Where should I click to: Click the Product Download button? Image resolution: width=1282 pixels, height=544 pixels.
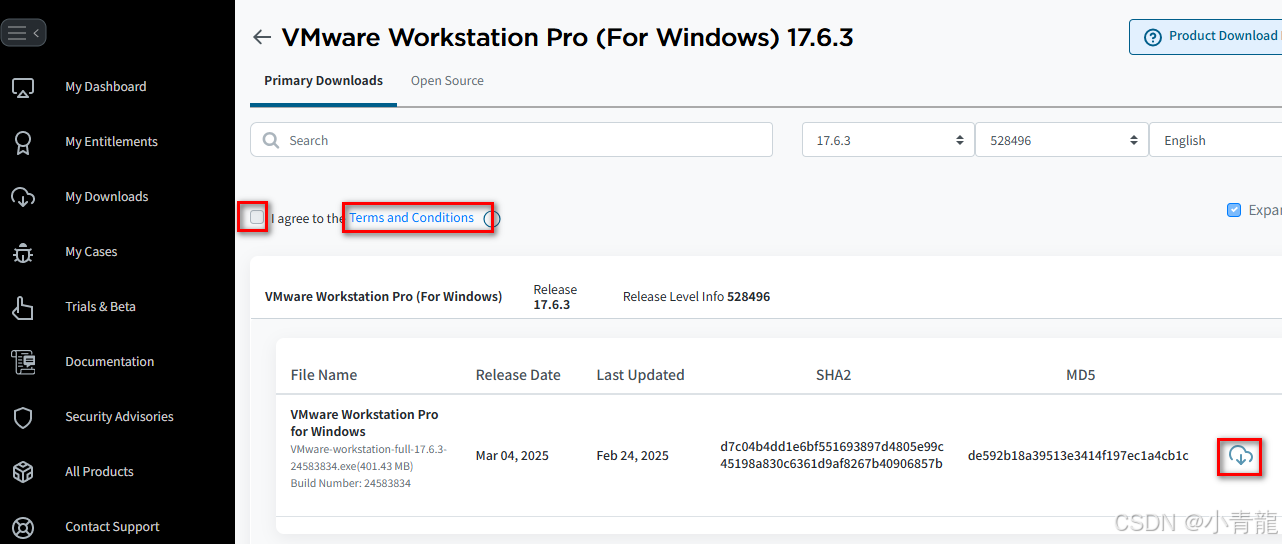coord(1206,37)
